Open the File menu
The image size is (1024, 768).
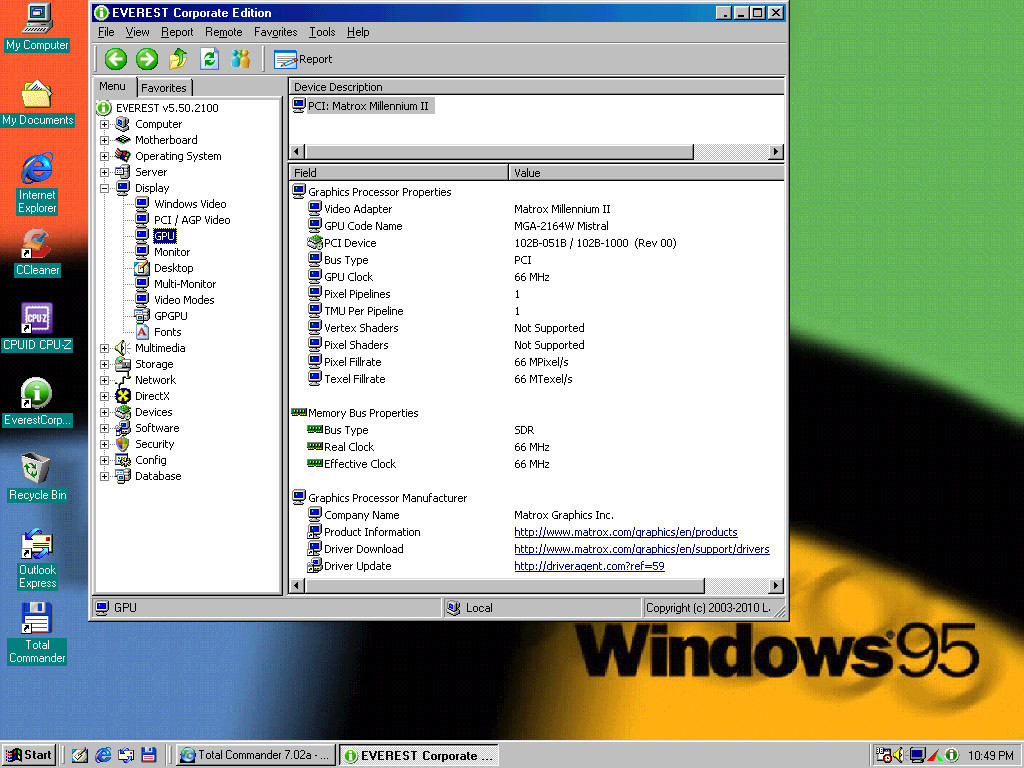click(106, 32)
